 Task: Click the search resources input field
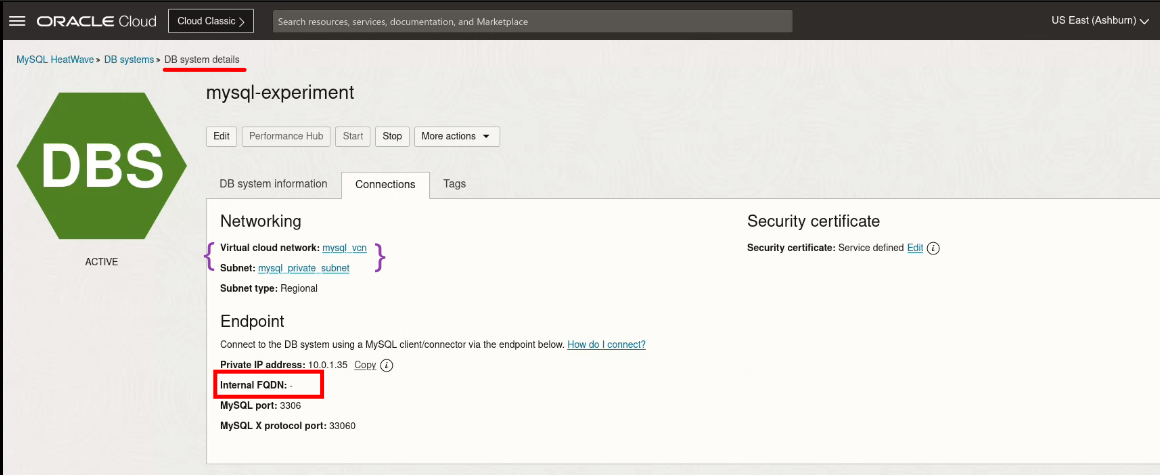pos(532,21)
